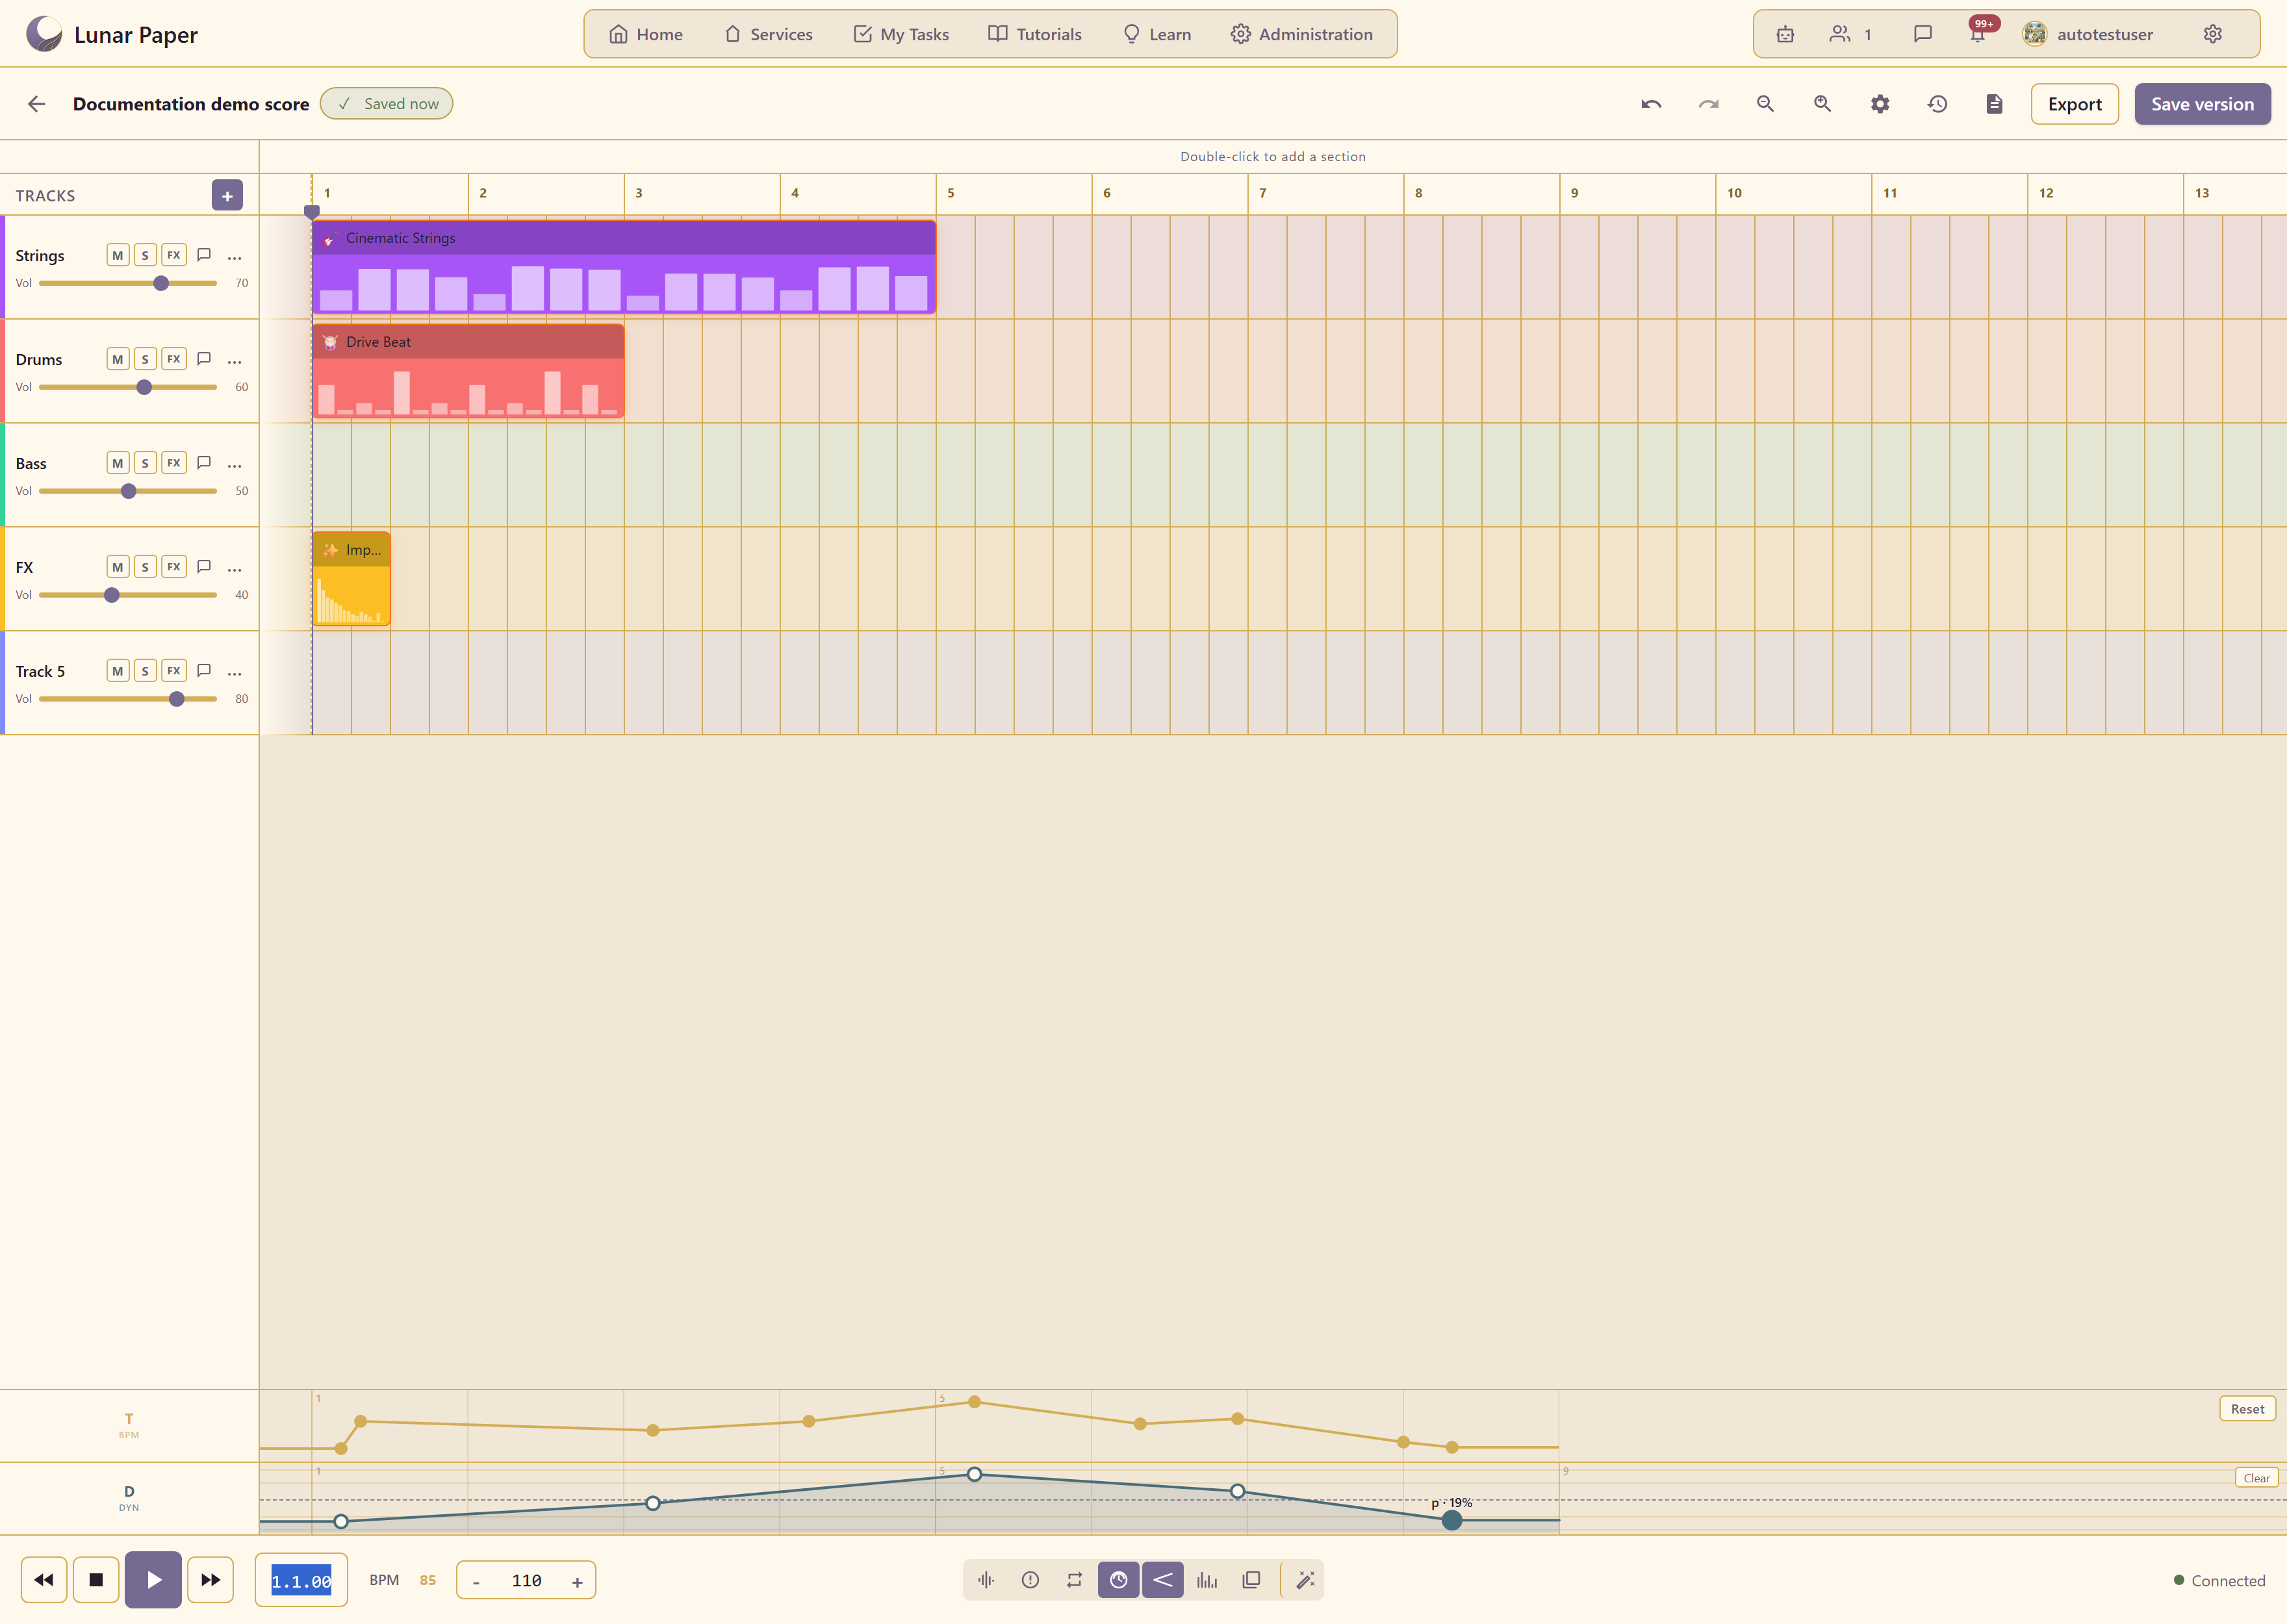Open comment icon on Track 5

pos(204,671)
